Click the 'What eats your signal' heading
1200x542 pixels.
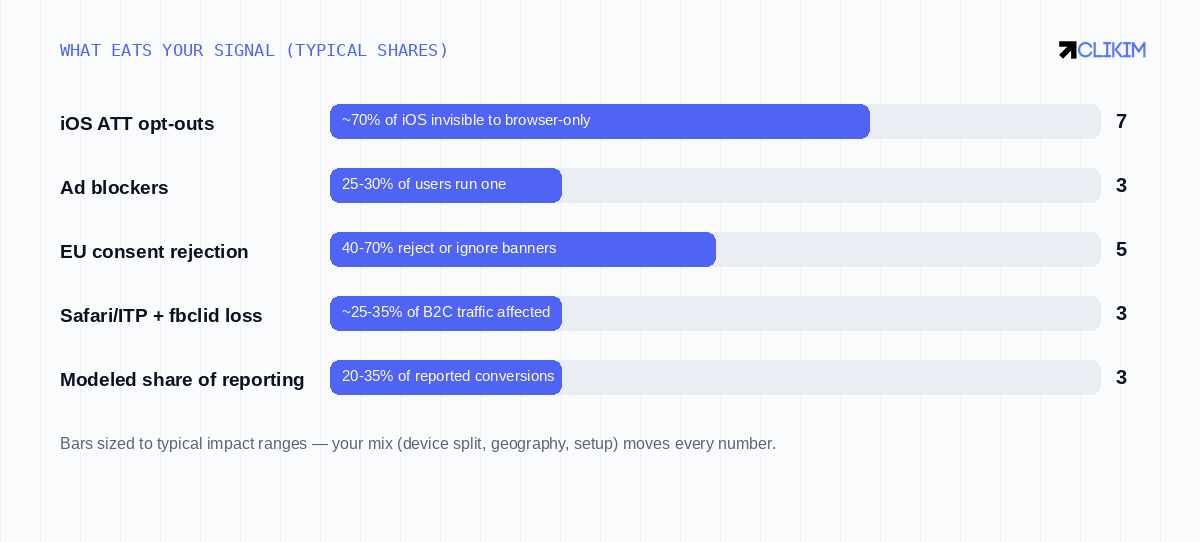(x=254, y=50)
